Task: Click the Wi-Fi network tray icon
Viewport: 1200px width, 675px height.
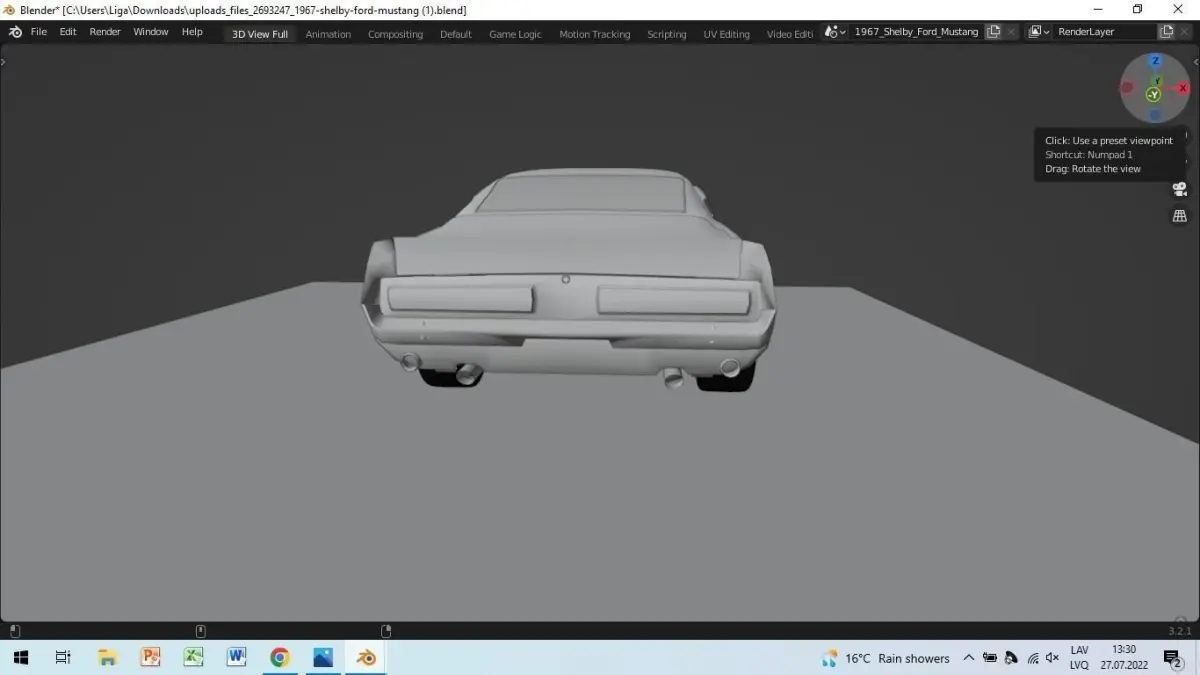Action: click(x=1032, y=658)
